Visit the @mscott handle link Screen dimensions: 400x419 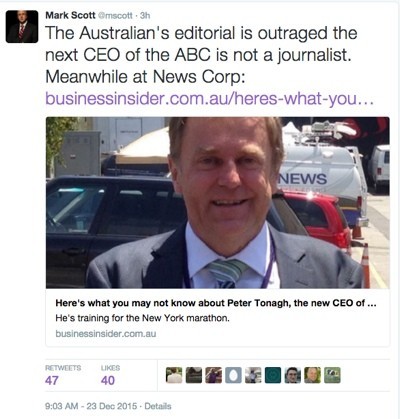pyautogui.click(x=115, y=16)
